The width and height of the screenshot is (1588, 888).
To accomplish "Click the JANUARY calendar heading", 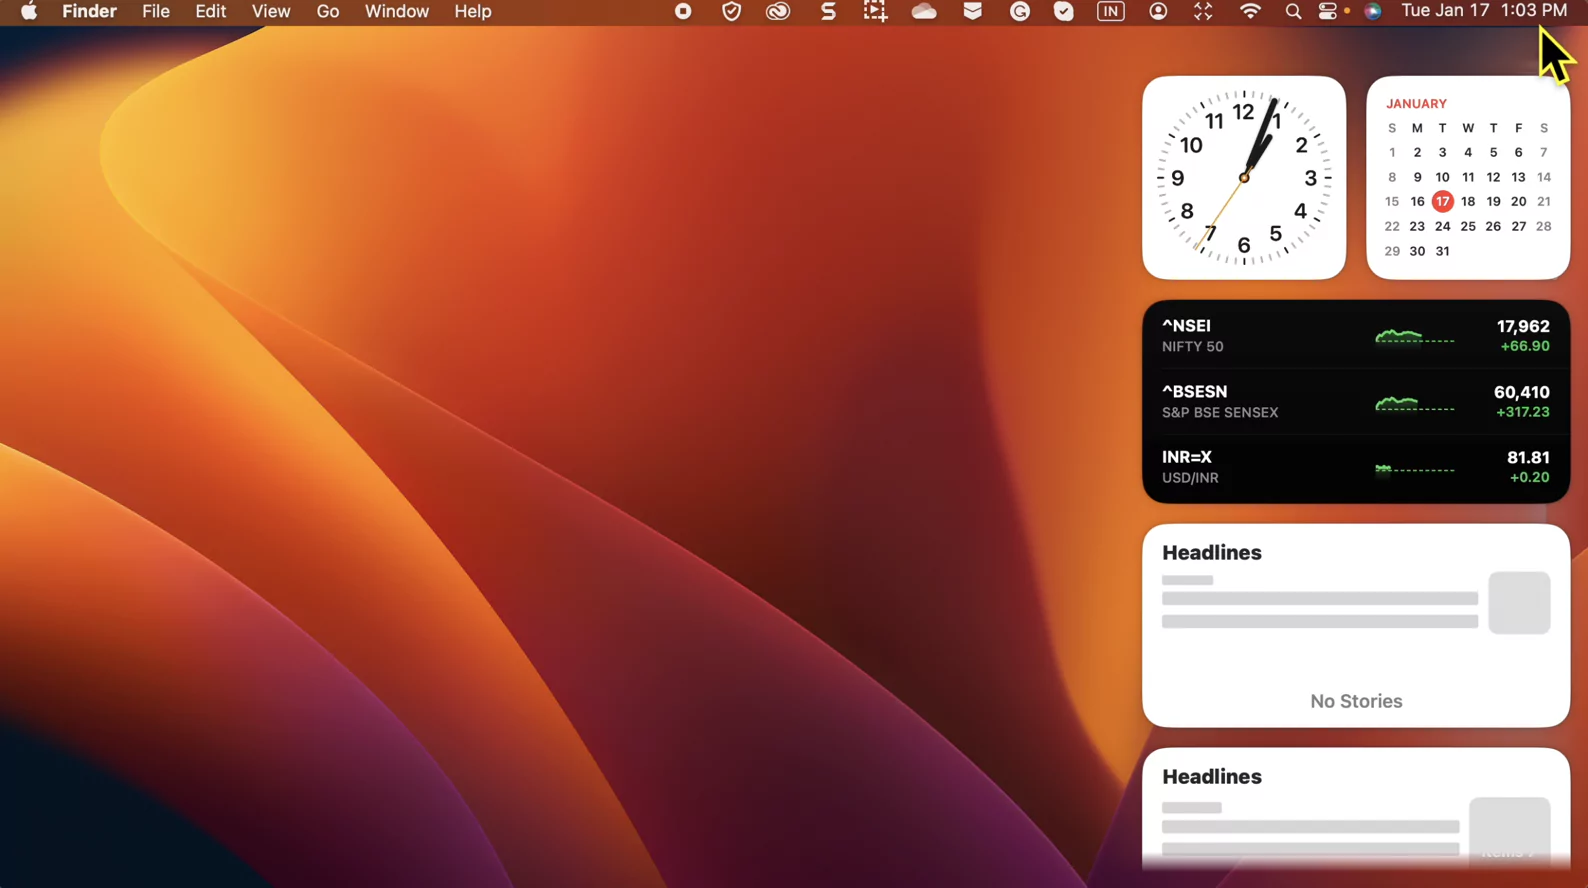I will pos(1416,104).
